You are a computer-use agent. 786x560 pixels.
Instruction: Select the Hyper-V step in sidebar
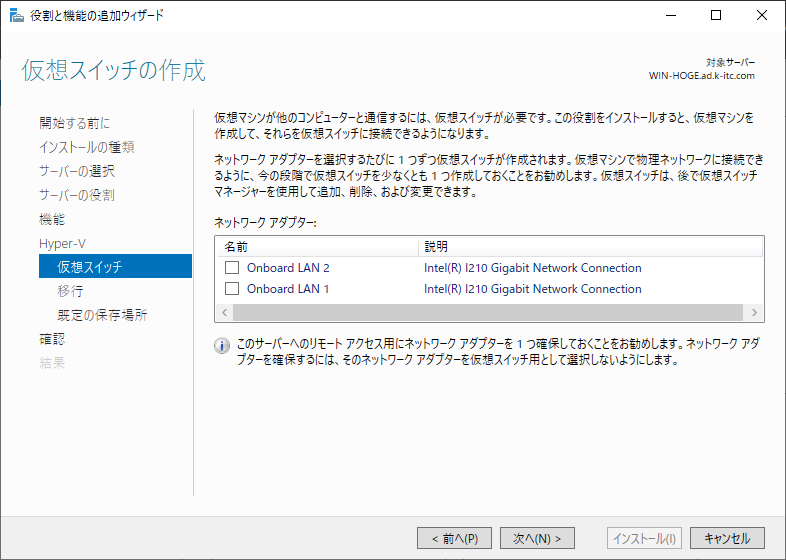tap(62, 244)
